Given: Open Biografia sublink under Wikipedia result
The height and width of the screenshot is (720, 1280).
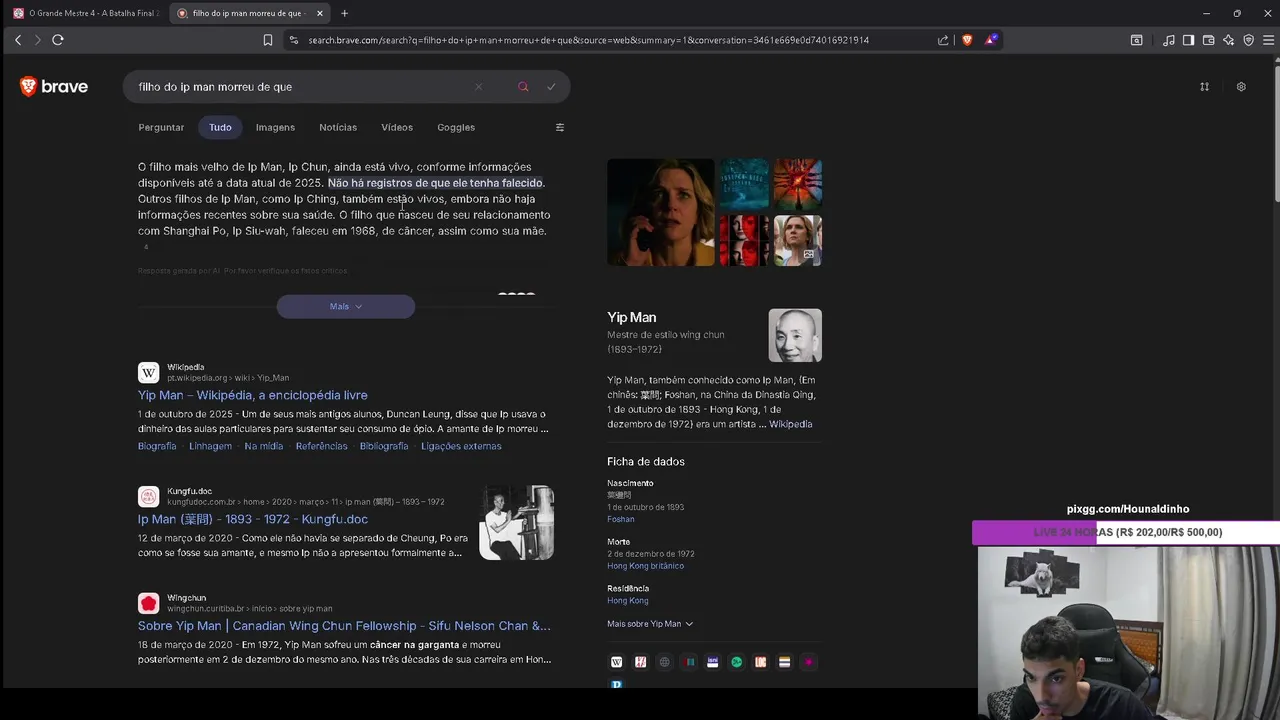Looking at the screenshot, I should [x=157, y=446].
